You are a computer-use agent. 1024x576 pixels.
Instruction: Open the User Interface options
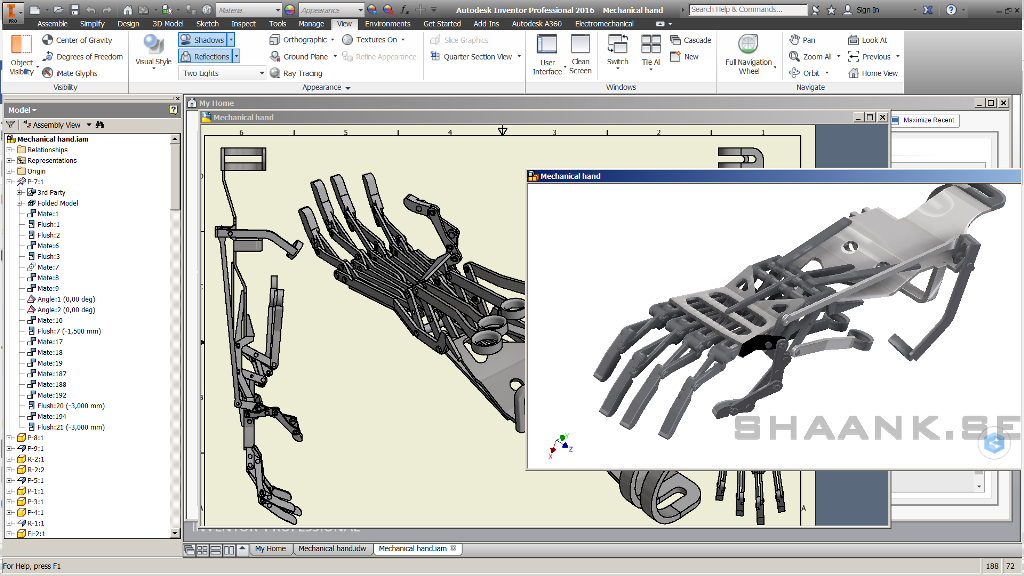coord(547,55)
